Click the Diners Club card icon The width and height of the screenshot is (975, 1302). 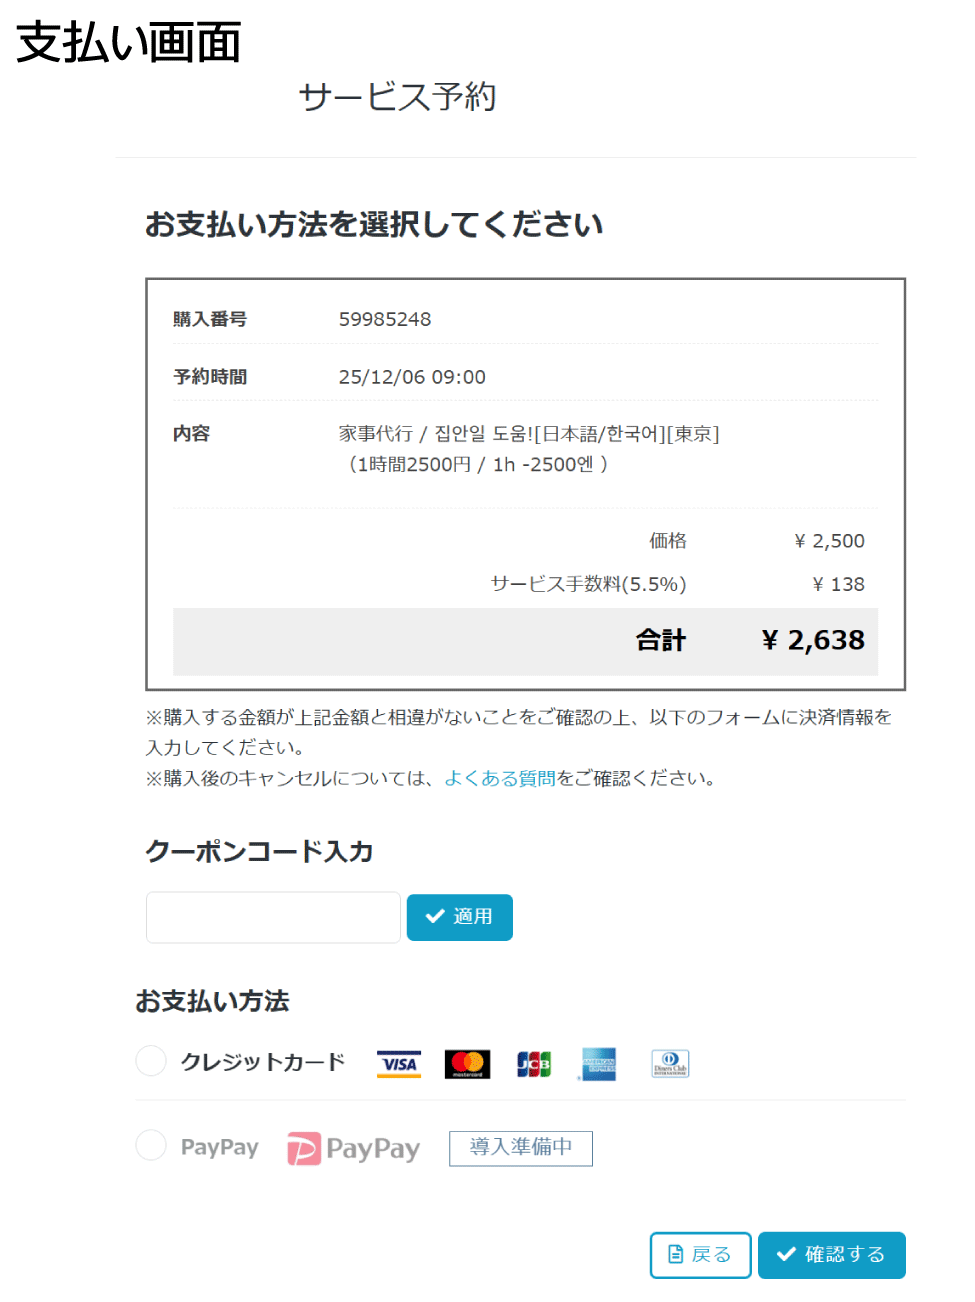click(669, 1062)
